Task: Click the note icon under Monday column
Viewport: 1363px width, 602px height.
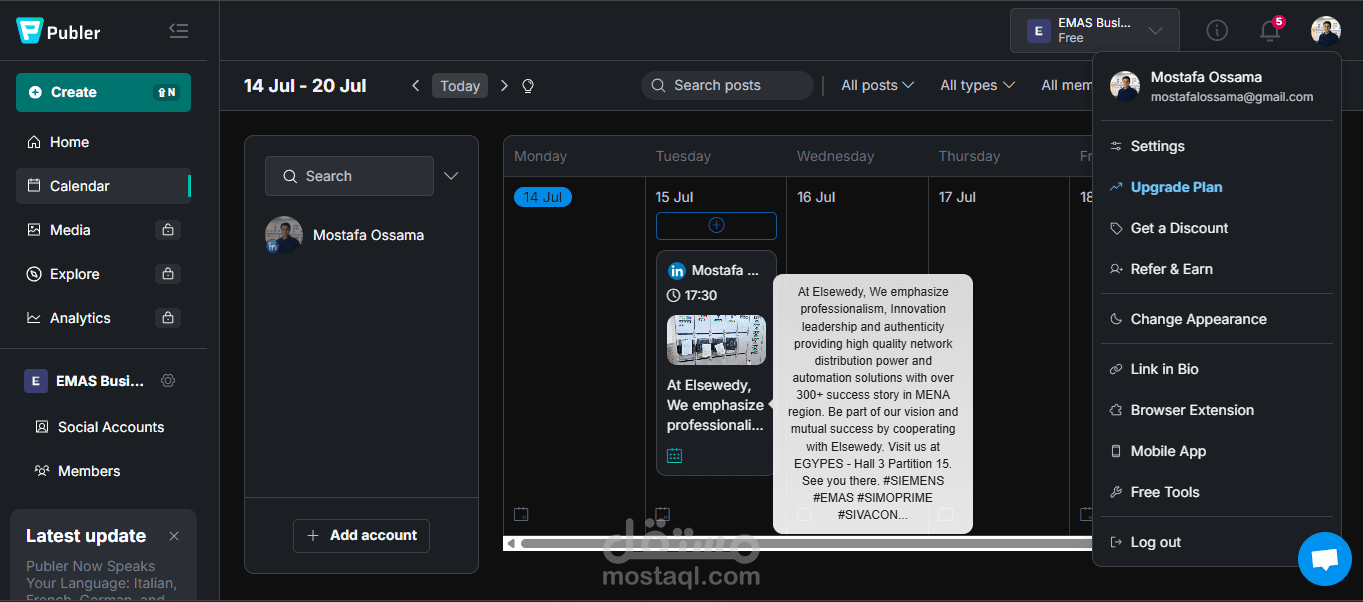Action: pos(521,514)
